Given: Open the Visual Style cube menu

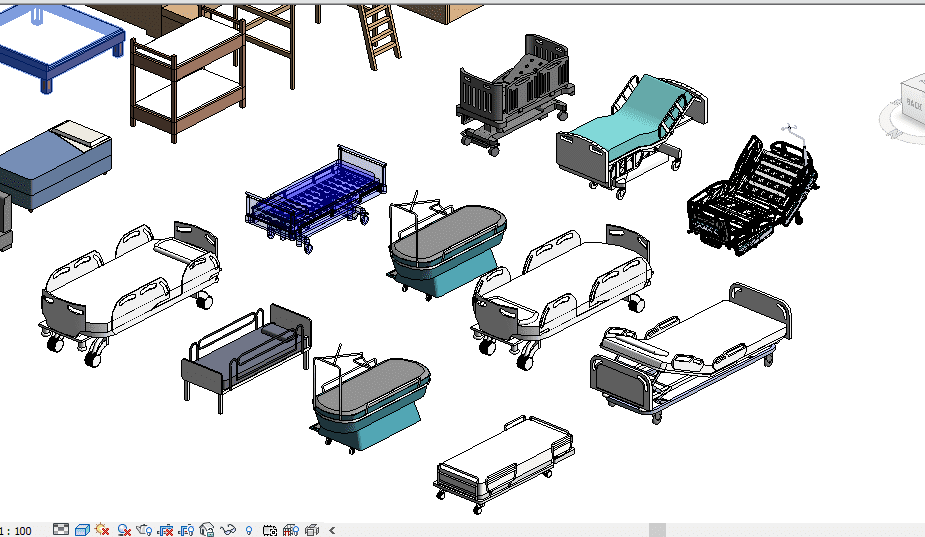Looking at the screenshot, I should (x=82, y=530).
